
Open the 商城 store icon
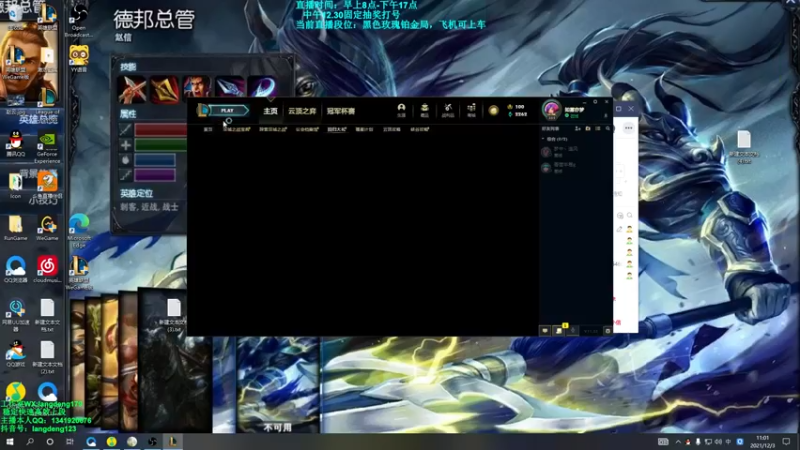[471, 110]
